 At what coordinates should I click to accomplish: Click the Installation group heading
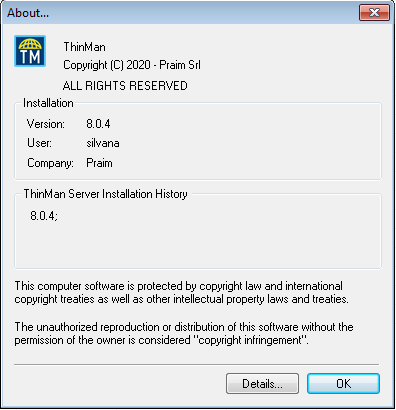48,103
